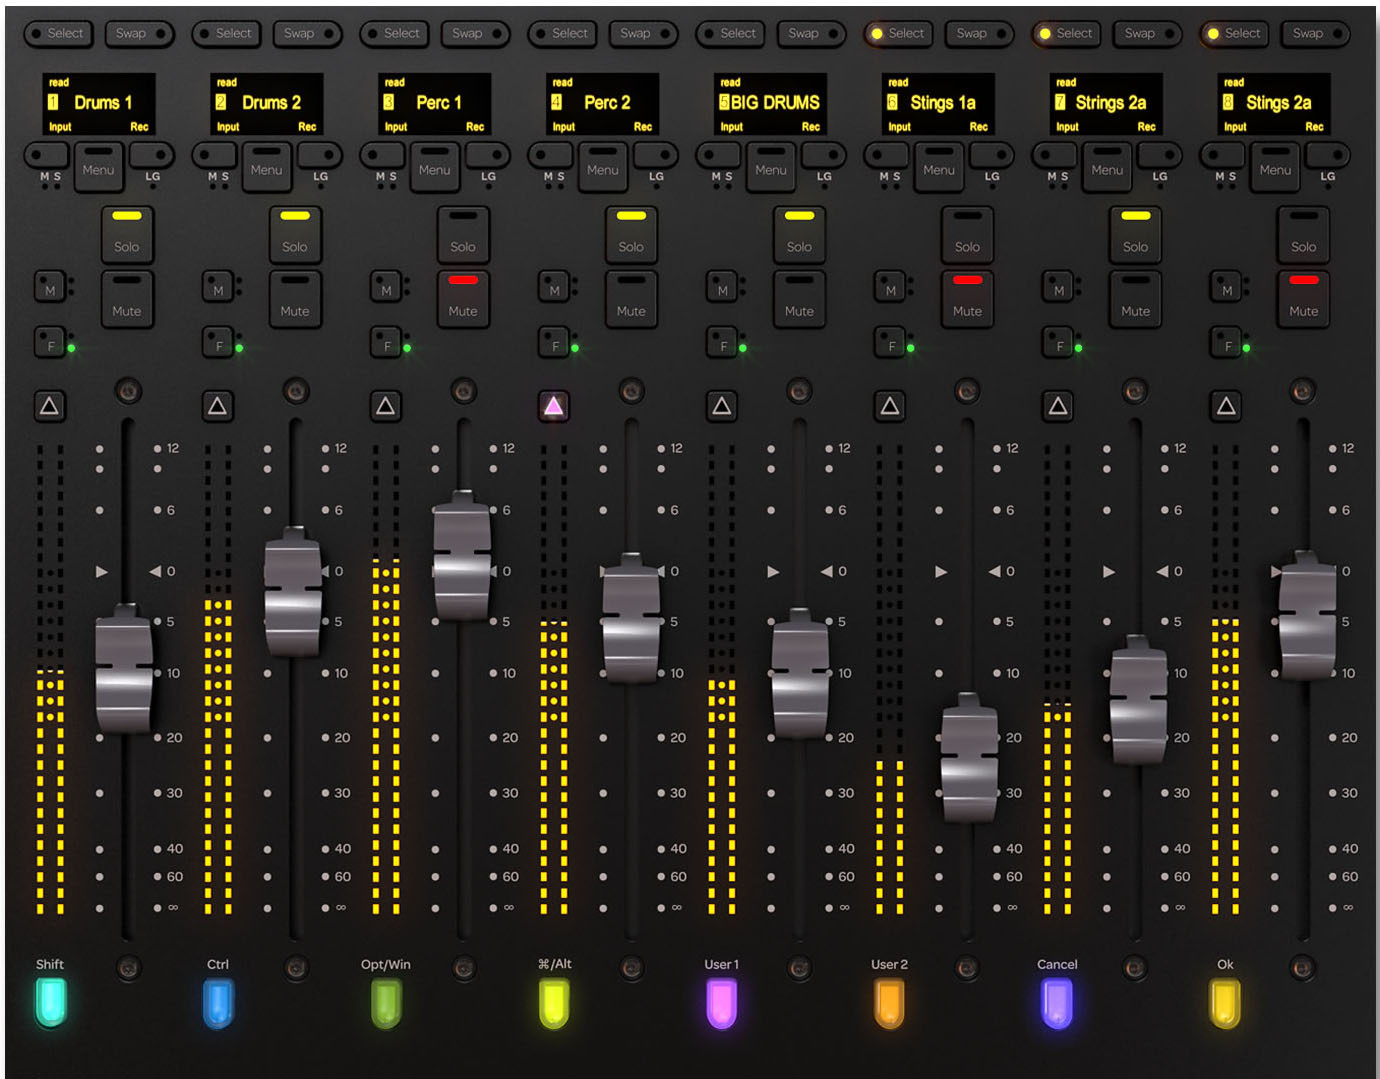Click the Shift modifier button
Viewport: 1380px width, 1079px height.
[x=50, y=1003]
